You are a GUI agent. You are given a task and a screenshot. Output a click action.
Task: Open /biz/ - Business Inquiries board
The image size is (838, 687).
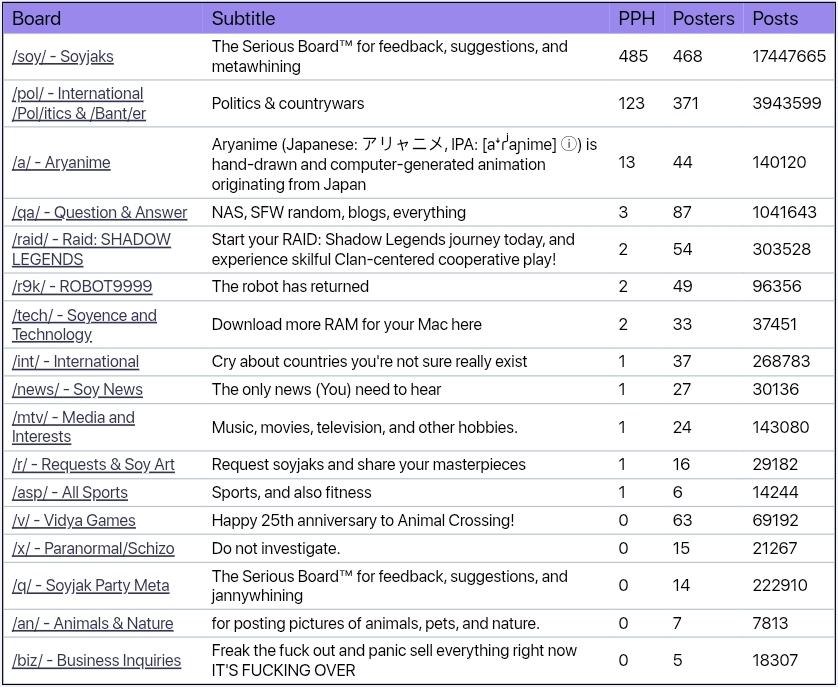(x=96, y=660)
